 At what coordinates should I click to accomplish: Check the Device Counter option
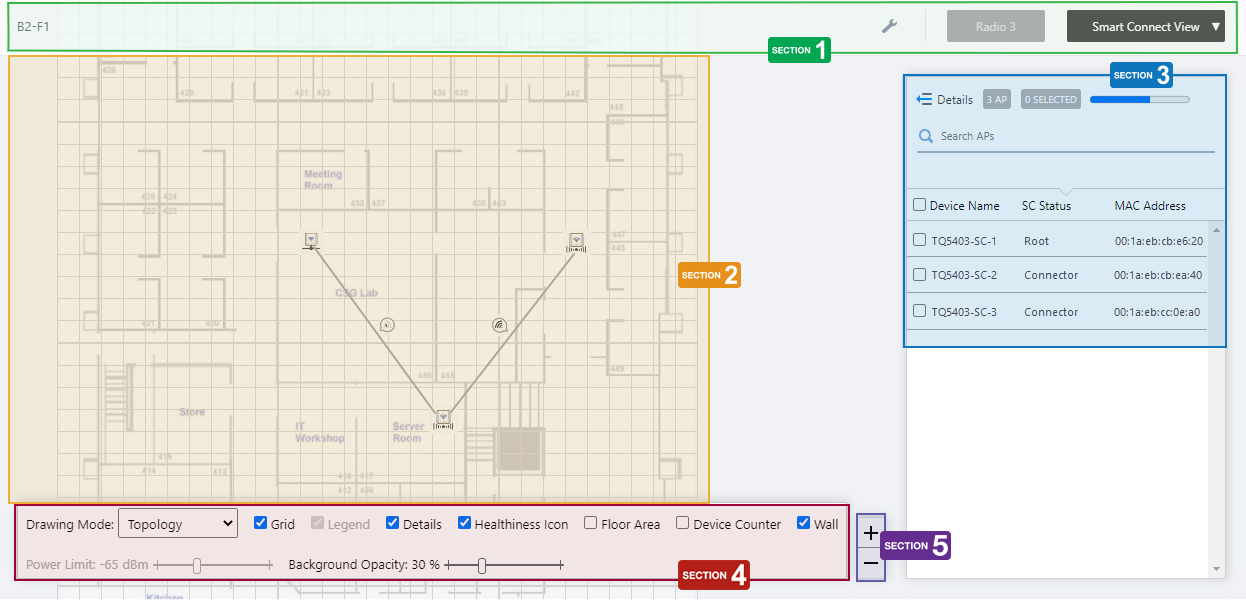pos(683,523)
